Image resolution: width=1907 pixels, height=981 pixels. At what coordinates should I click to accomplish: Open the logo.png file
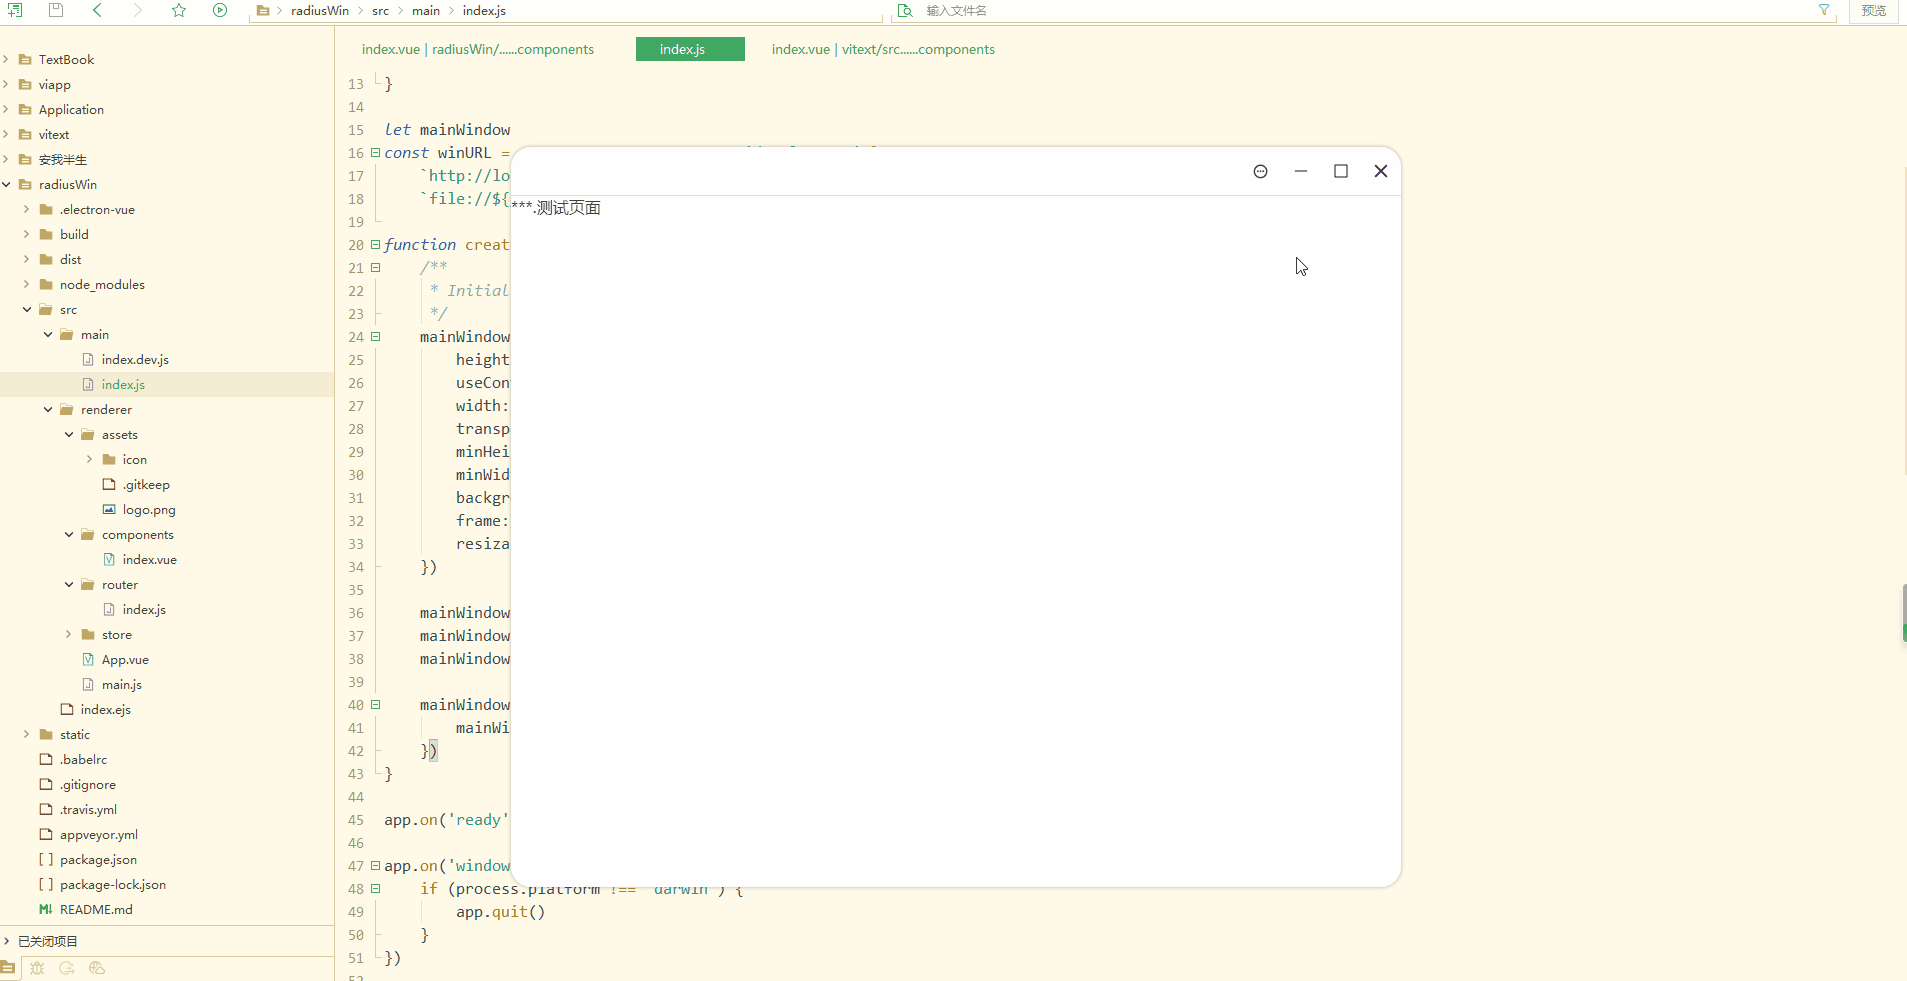151,509
